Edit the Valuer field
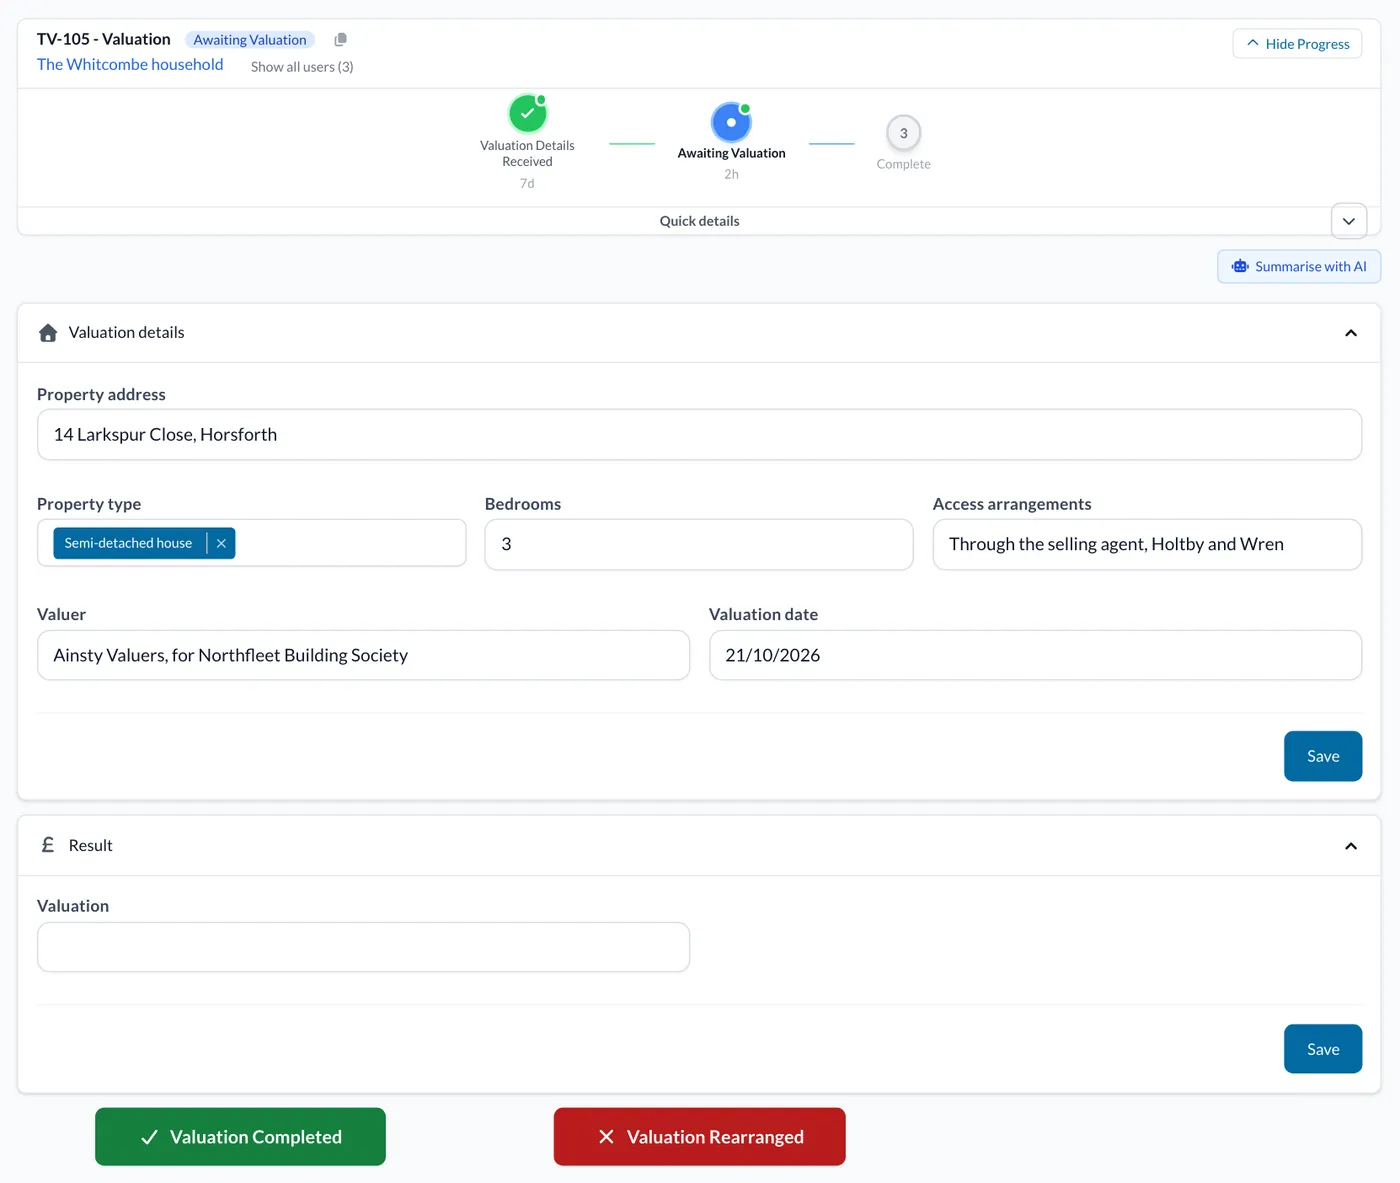Image resolution: width=1400 pixels, height=1183 pixels. (363, 655)
